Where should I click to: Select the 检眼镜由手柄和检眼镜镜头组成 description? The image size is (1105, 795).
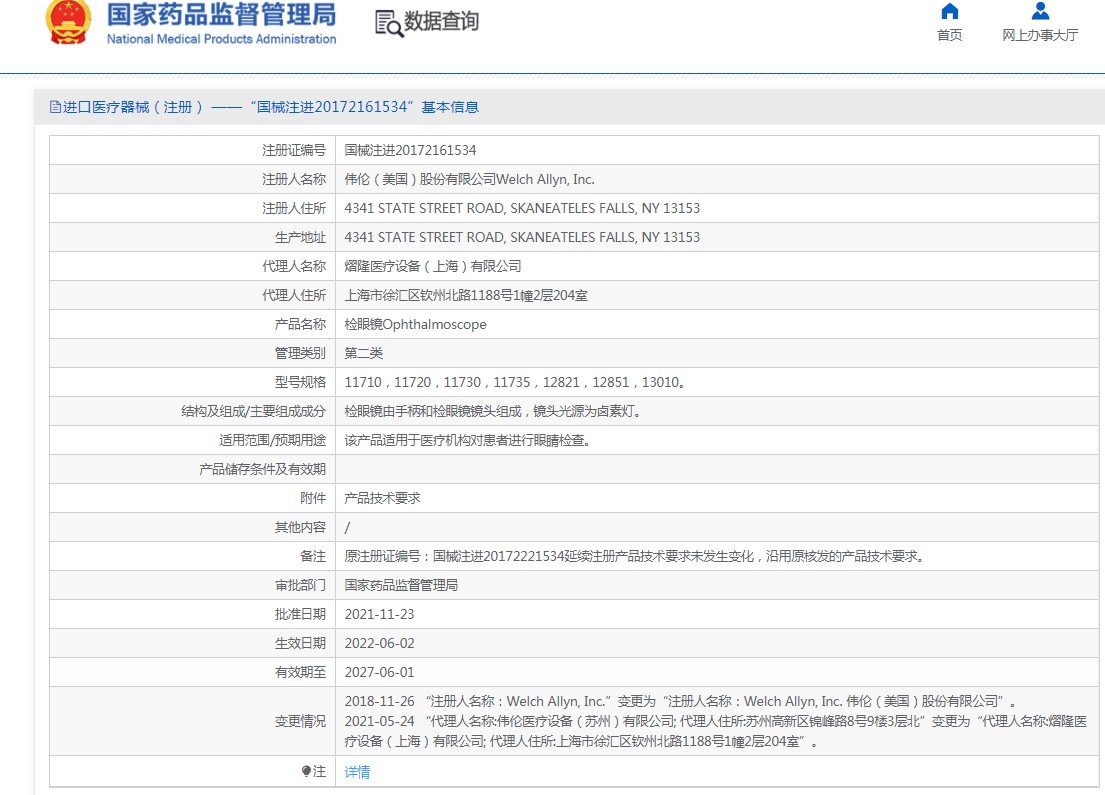[493, 411]
